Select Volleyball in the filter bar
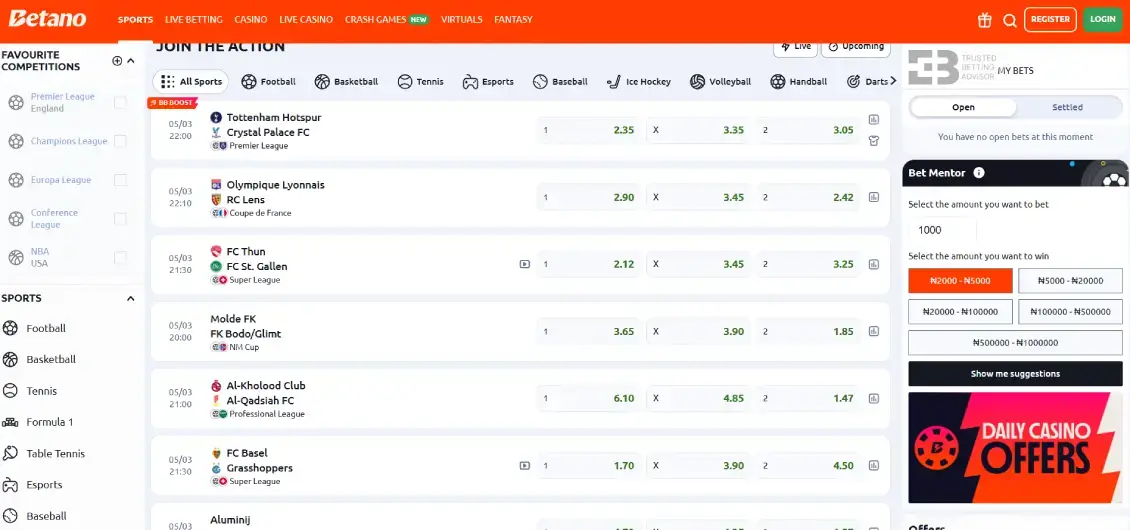1130x530 pixels. (x=721, y=81)
